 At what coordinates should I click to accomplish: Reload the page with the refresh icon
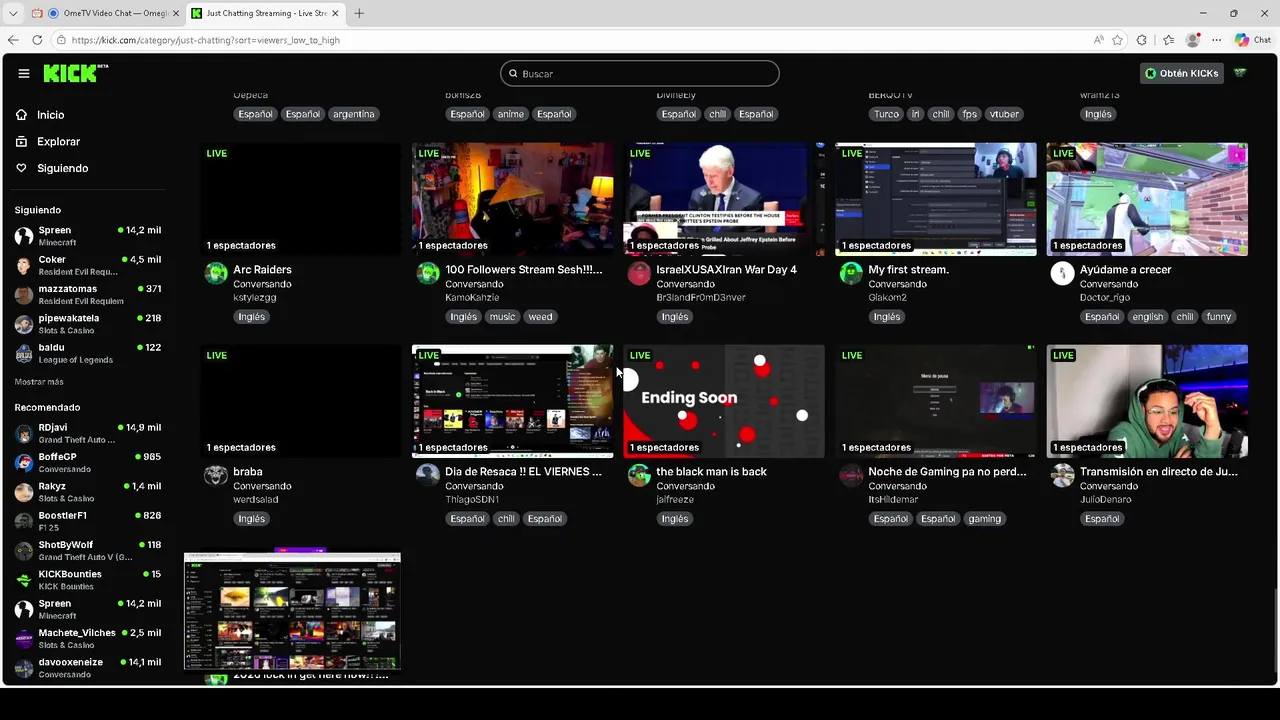click(x=37, y=40)
